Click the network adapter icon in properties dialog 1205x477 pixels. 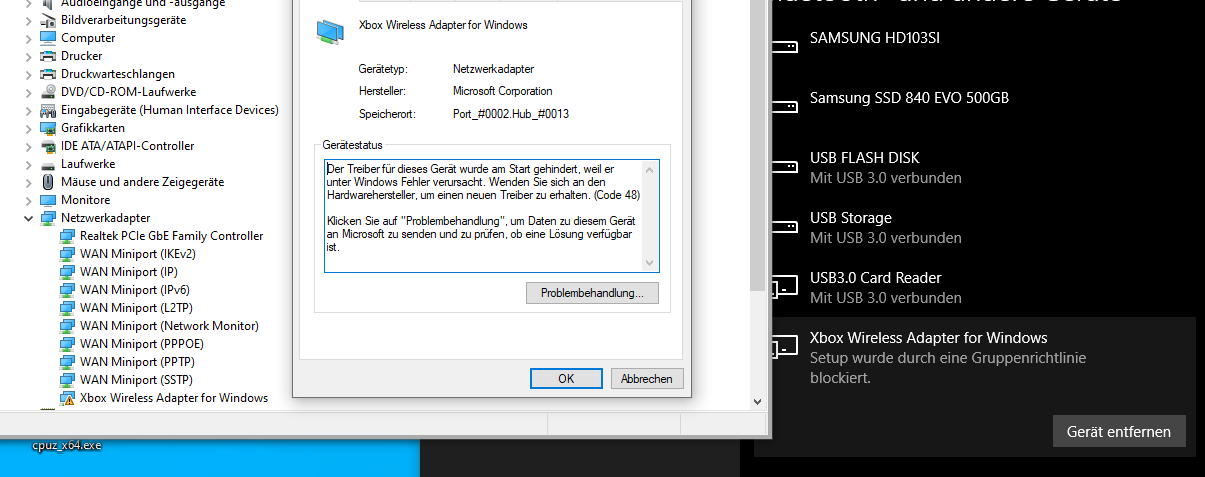click(x=330, y=32)
